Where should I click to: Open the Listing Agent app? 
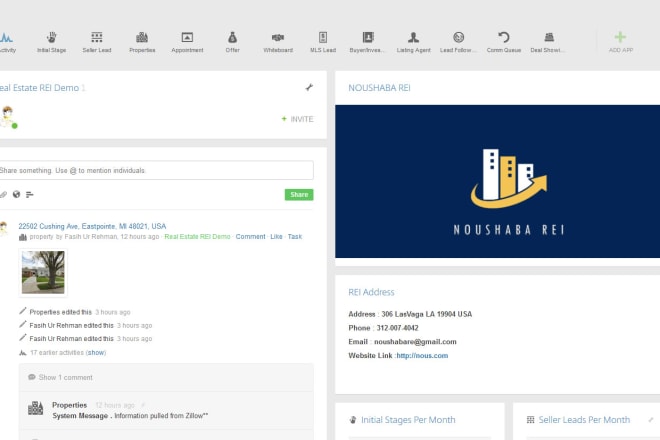413,42
